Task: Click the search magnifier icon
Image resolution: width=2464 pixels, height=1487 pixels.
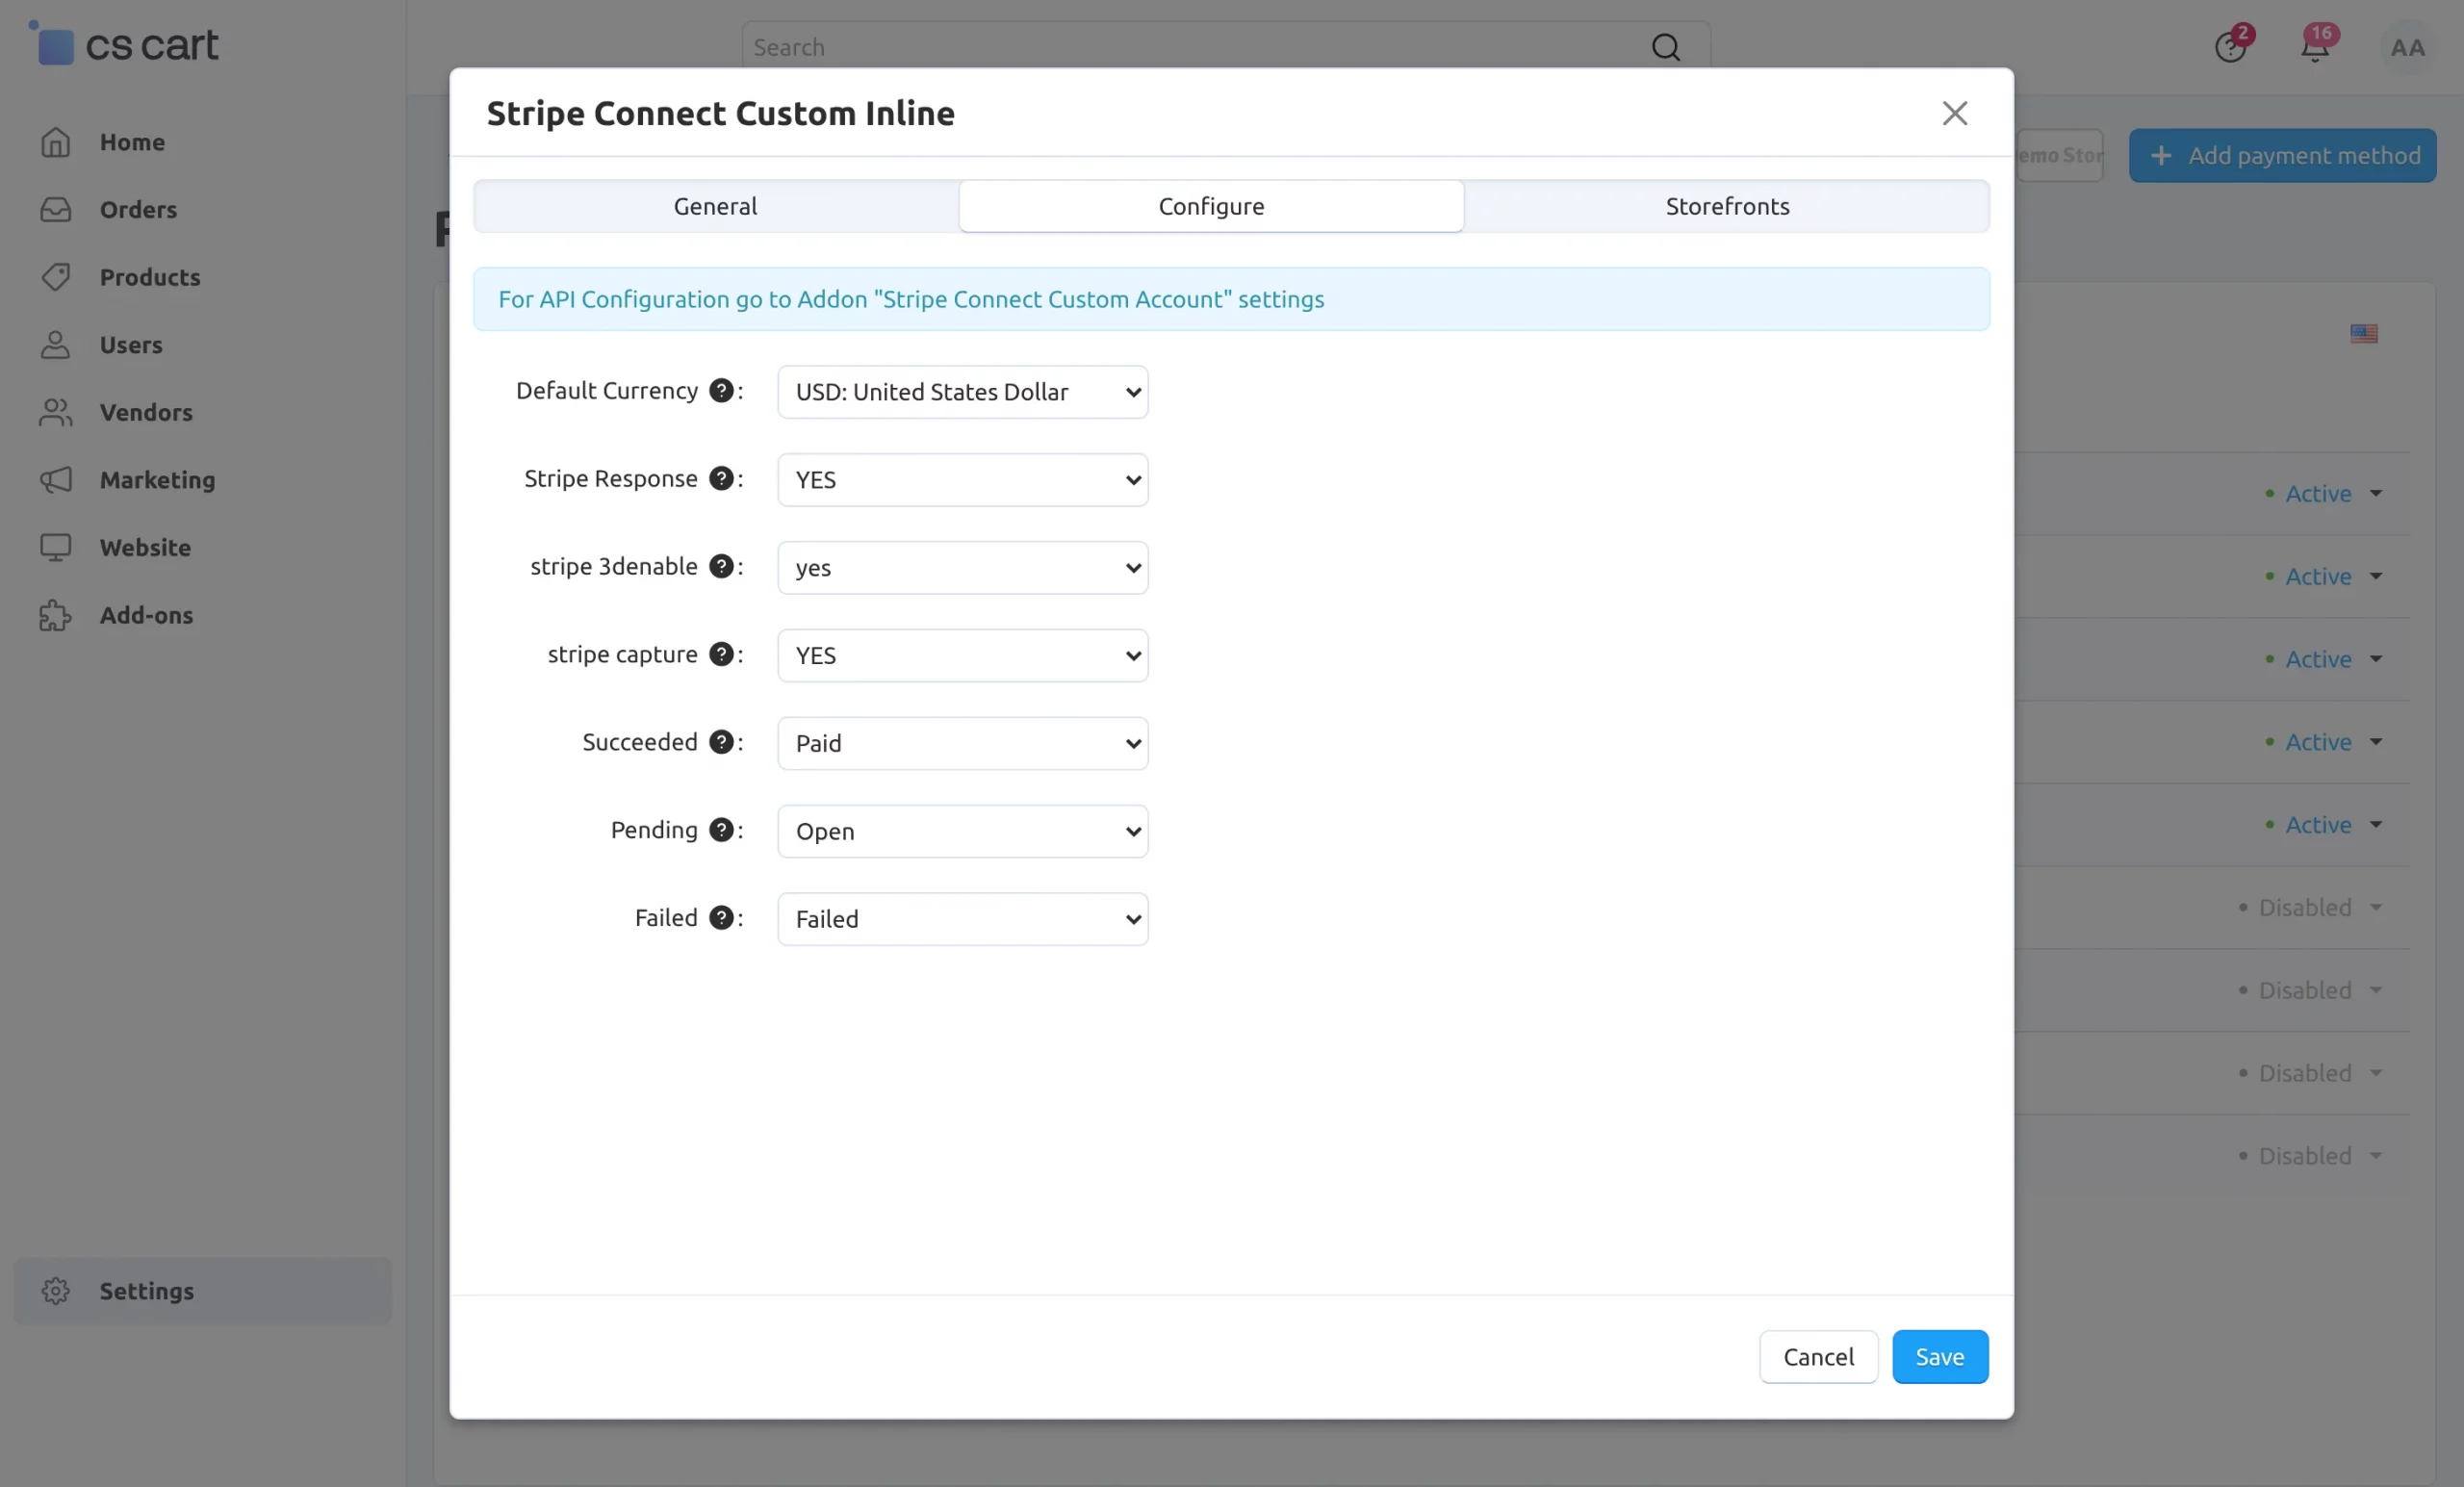Action: click(1666, 47)
